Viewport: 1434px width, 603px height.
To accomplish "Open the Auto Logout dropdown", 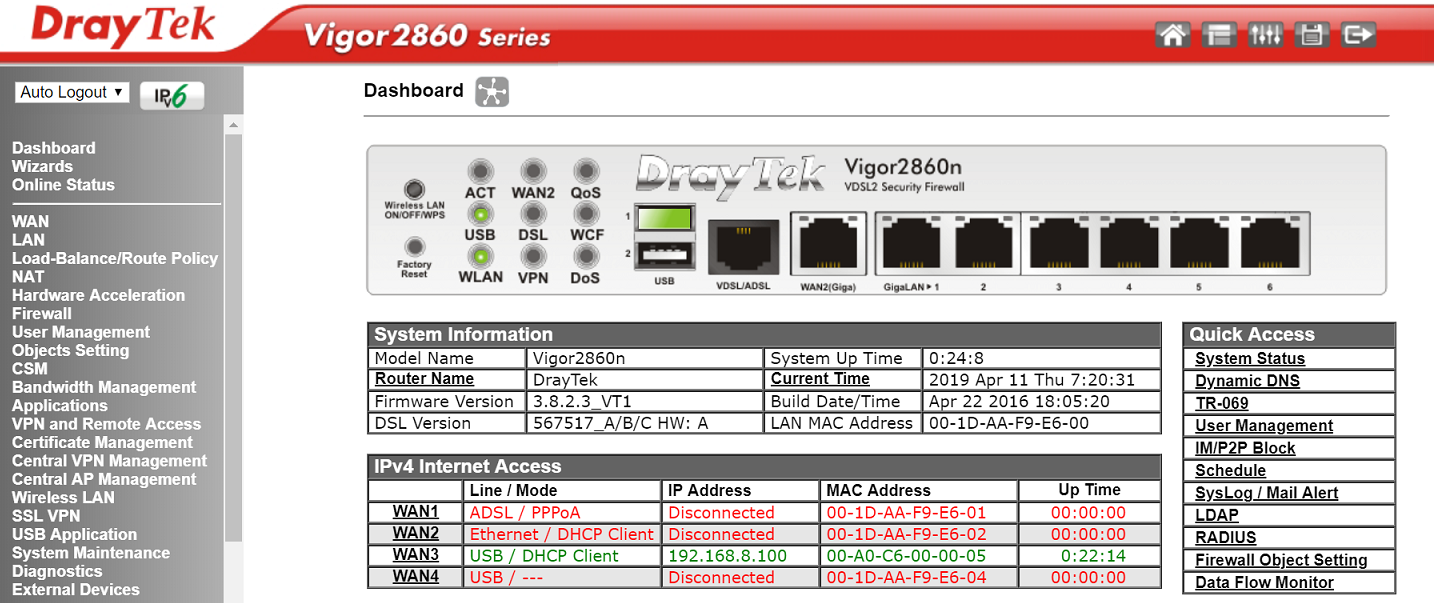I will (72, 92).
